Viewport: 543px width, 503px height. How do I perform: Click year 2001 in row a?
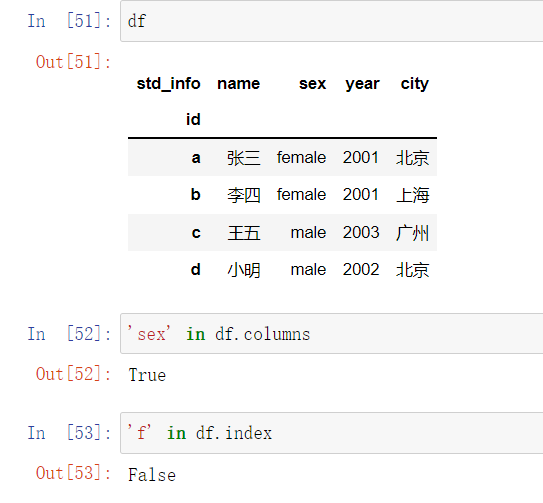click(361, 158)
